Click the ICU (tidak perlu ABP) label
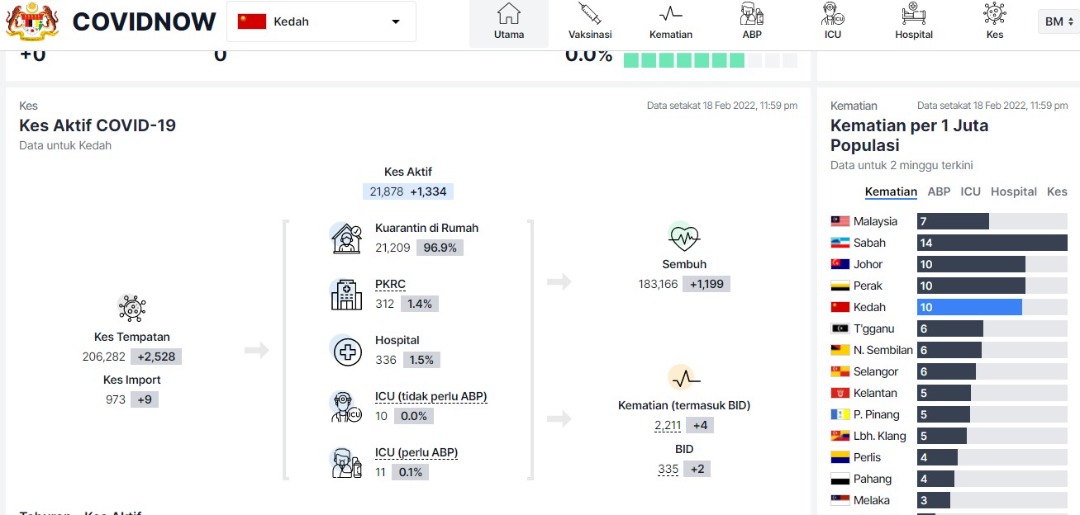Image resolution: width=1080 pixels, height=515 pixels. (431, 396)
